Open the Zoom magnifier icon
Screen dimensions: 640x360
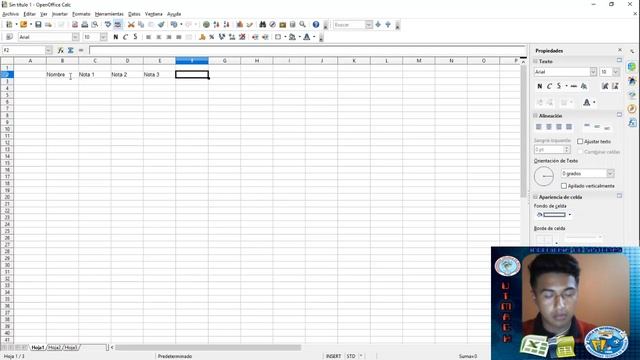[302, 24]
